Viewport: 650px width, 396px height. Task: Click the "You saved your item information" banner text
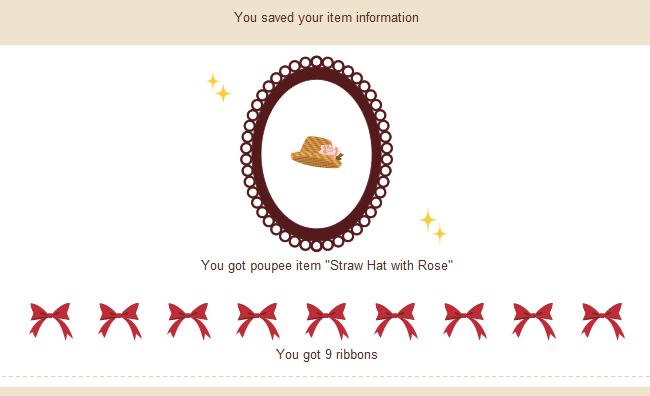[x=326, y=17]
